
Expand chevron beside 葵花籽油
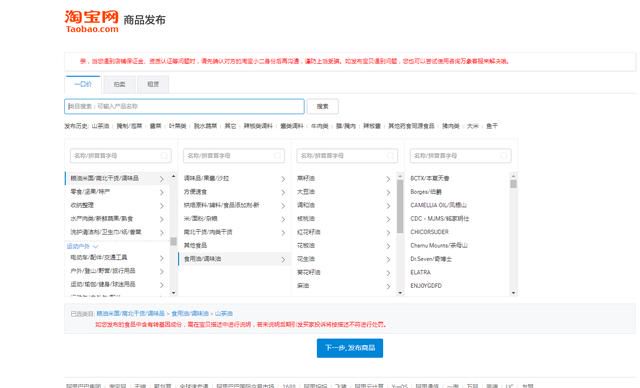click(388, 273)
